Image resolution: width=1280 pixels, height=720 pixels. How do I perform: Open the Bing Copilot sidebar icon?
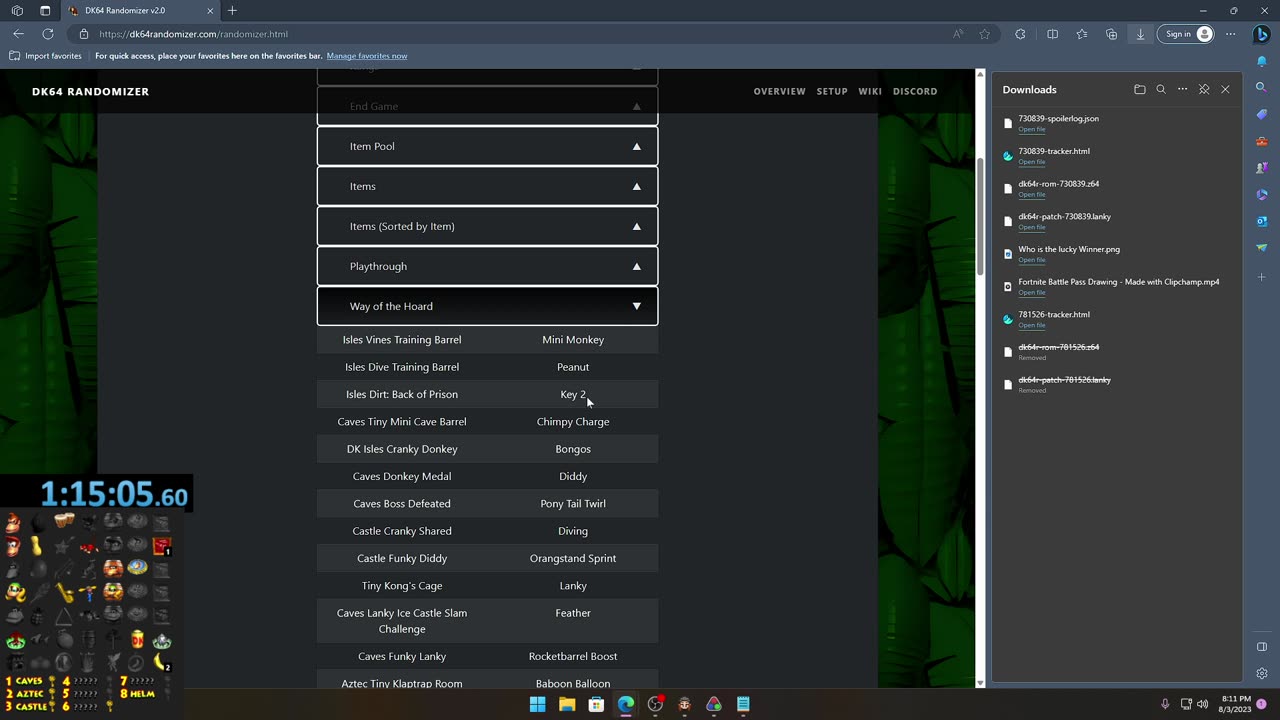click(1260, 34)
